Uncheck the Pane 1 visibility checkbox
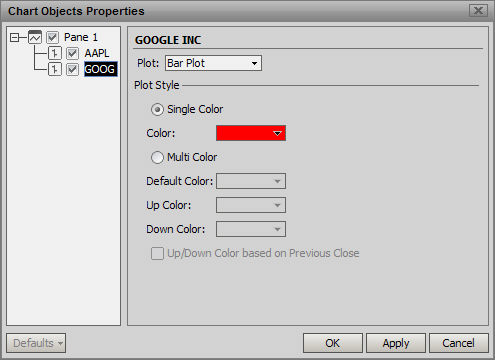The image size is (495, 360). click(52, 37)
